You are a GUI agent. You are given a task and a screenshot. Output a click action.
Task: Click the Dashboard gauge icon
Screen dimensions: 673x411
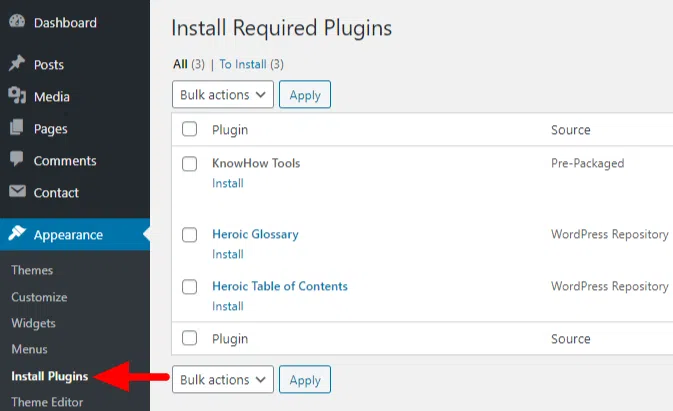(x=17, y=22)
